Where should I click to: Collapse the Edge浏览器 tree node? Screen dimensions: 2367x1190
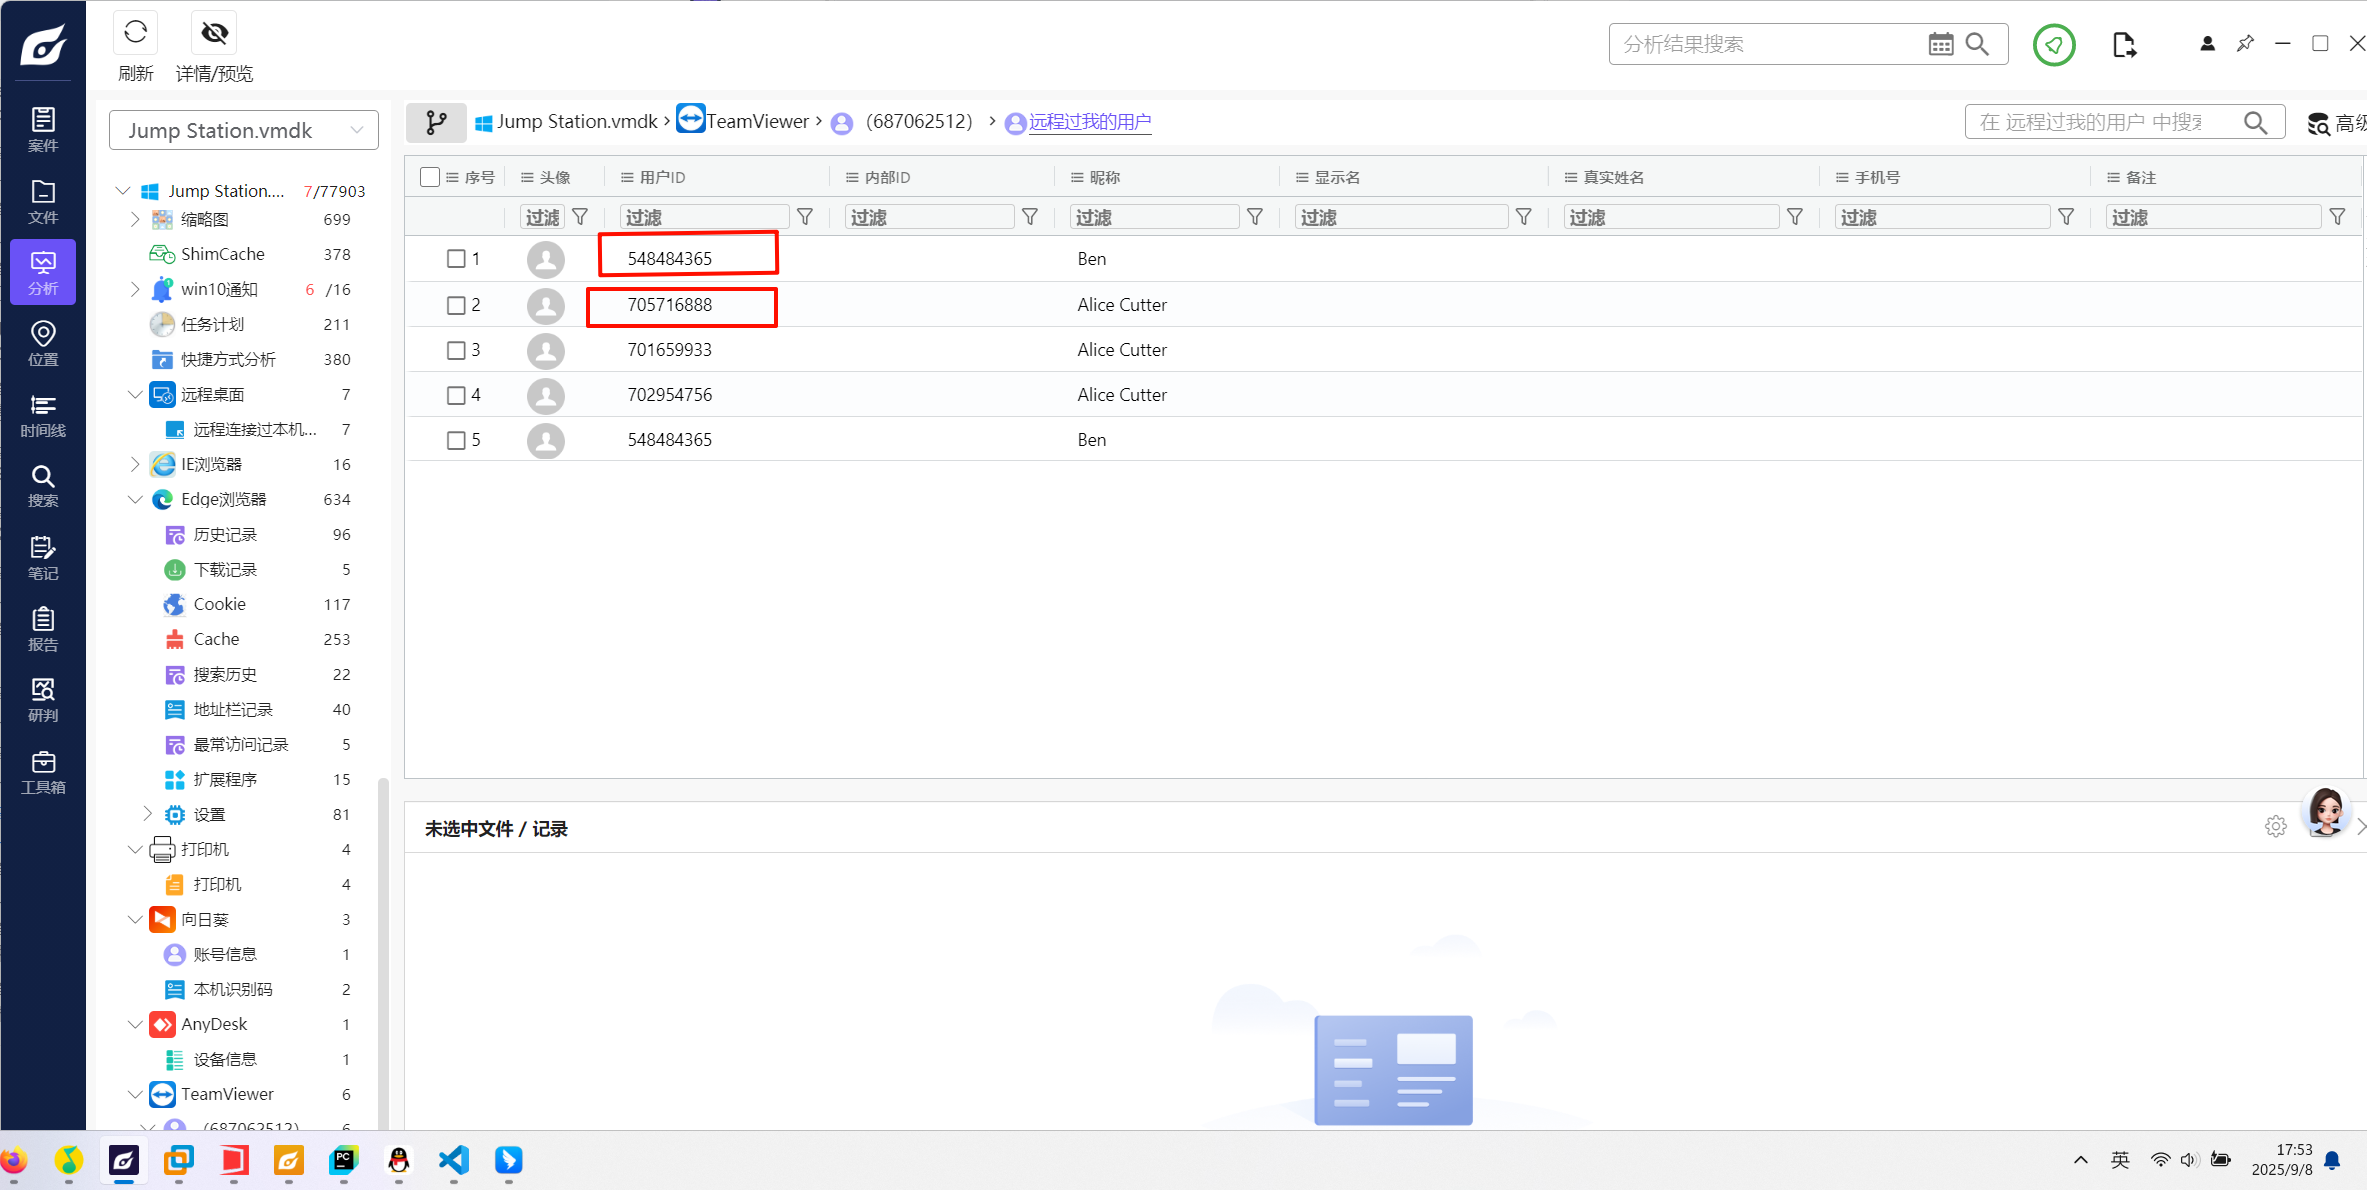[135, 499]
